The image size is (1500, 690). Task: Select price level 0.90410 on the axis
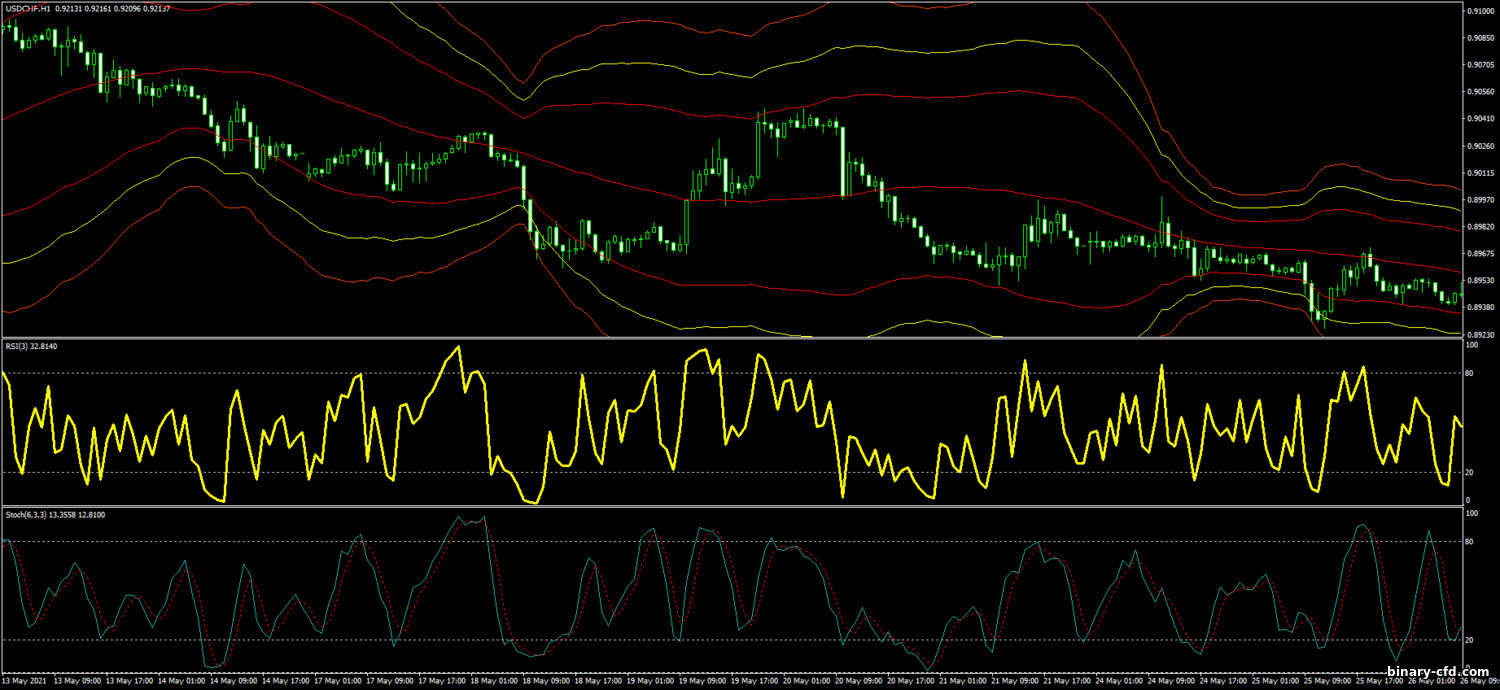[x=1479, y=119]
